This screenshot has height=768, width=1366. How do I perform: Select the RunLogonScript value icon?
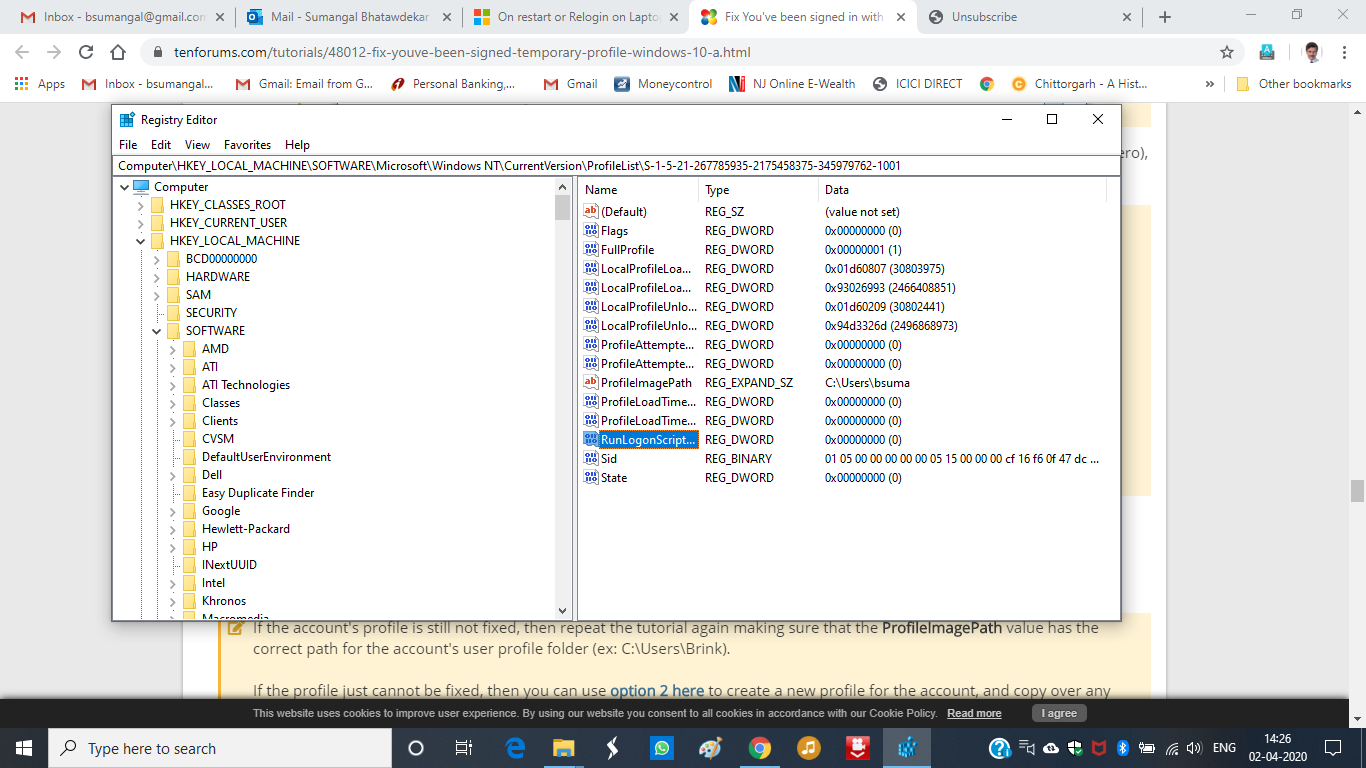(591, 440)
